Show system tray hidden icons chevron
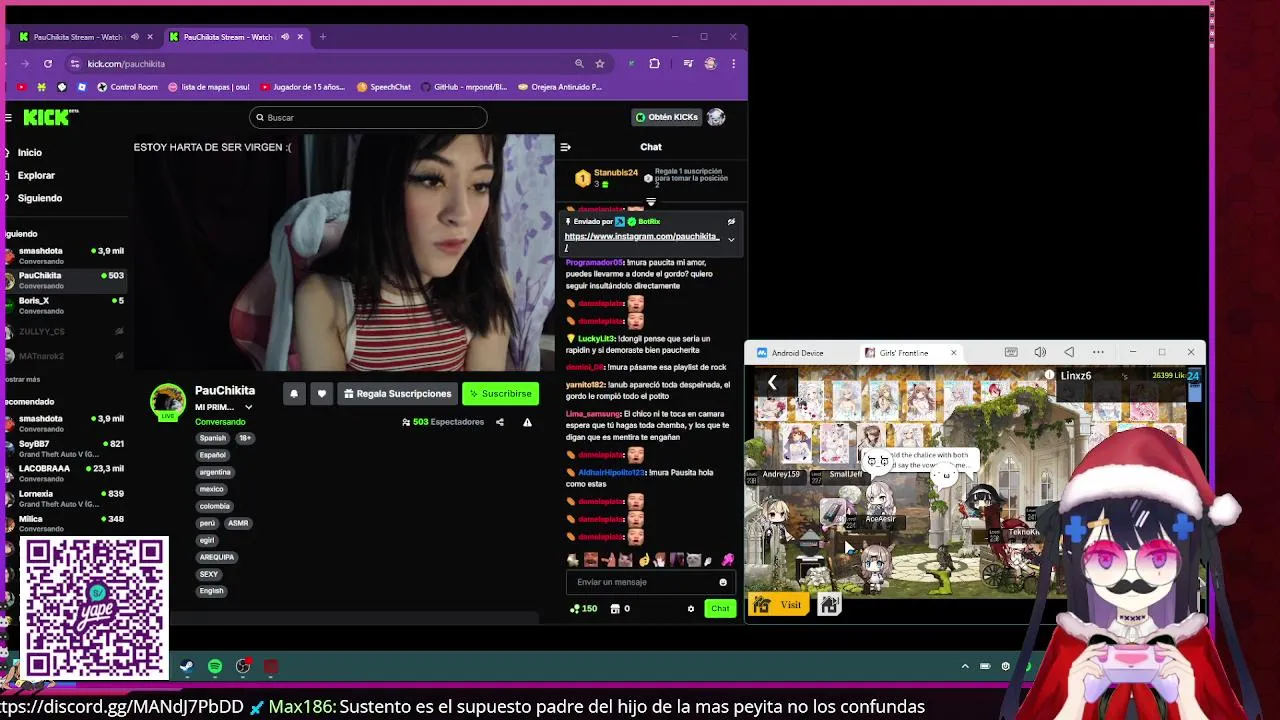This screenshot has width=1280, height=720. coord(965,666)
